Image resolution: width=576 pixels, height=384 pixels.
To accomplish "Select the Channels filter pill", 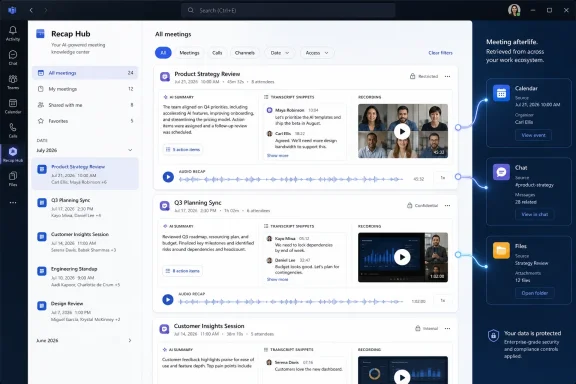I will (x=245, y=53).
